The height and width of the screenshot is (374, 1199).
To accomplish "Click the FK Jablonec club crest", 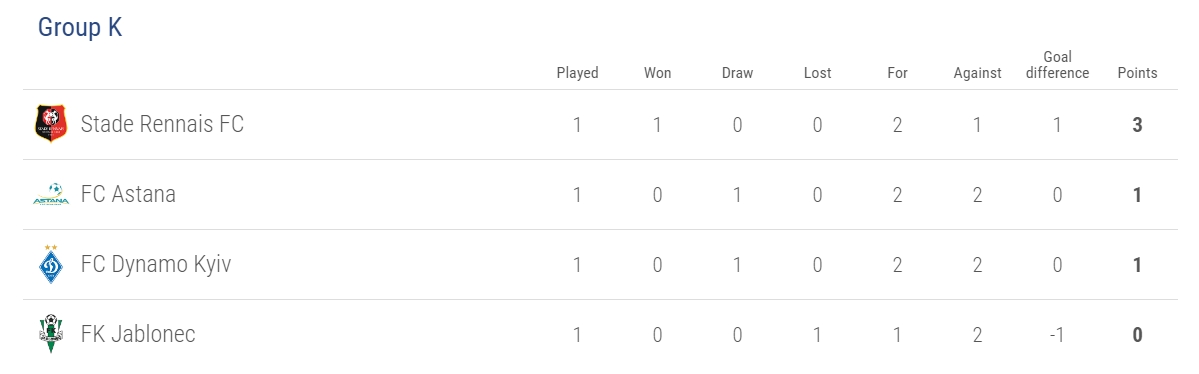I will pyautogui.click(x=51, y=334).
